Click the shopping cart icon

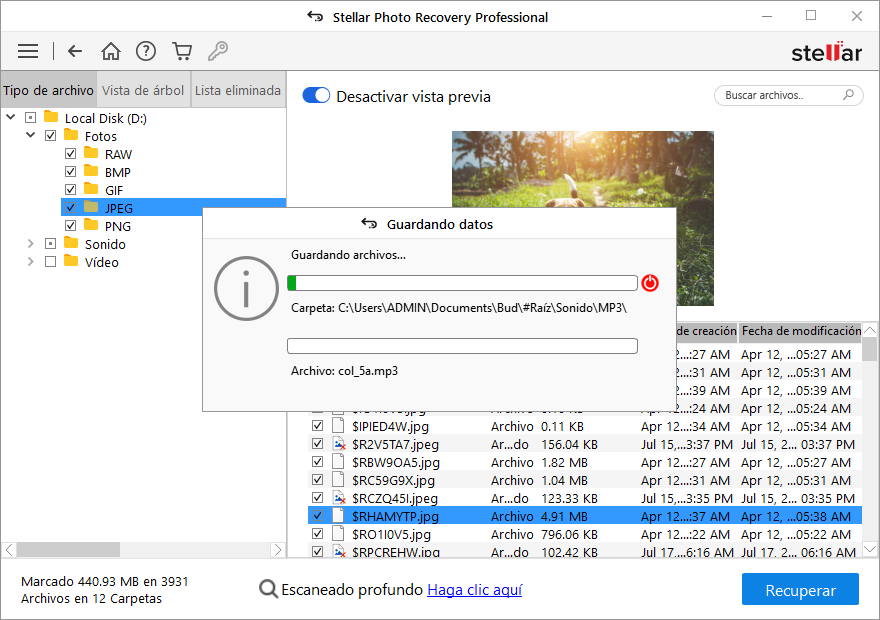tap(181, 51)
